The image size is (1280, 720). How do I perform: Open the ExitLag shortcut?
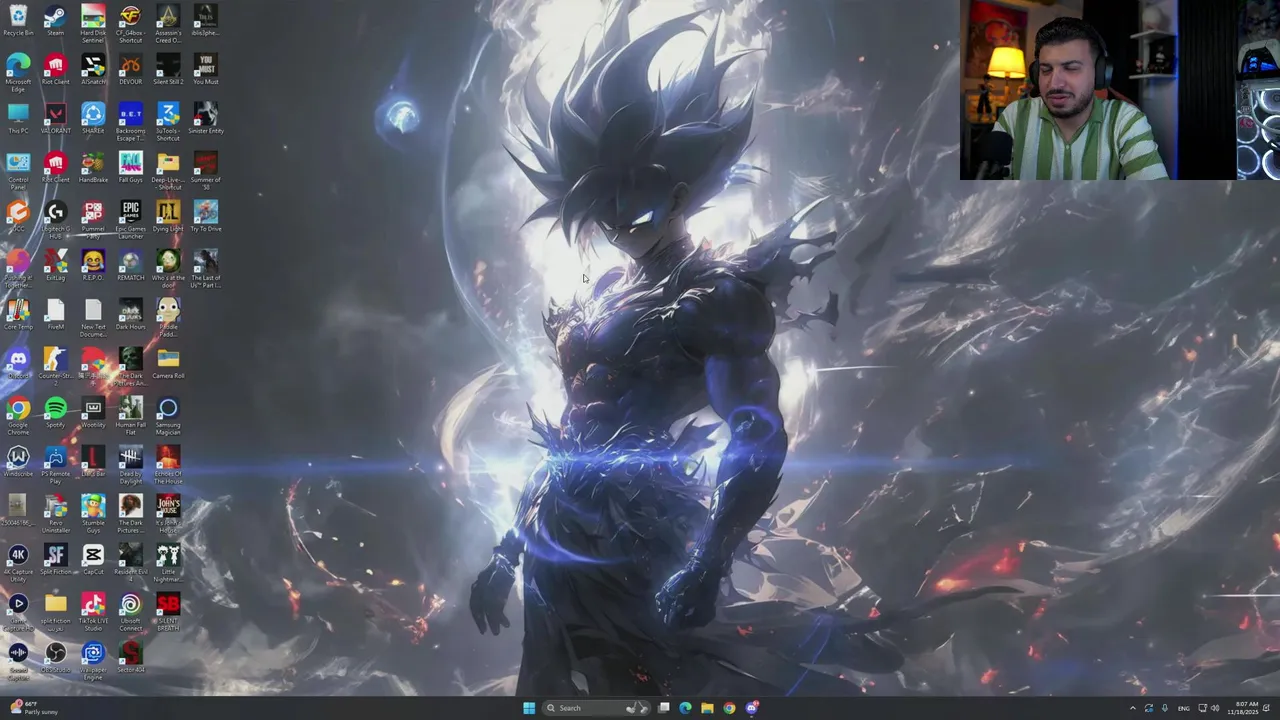point(55,265)
